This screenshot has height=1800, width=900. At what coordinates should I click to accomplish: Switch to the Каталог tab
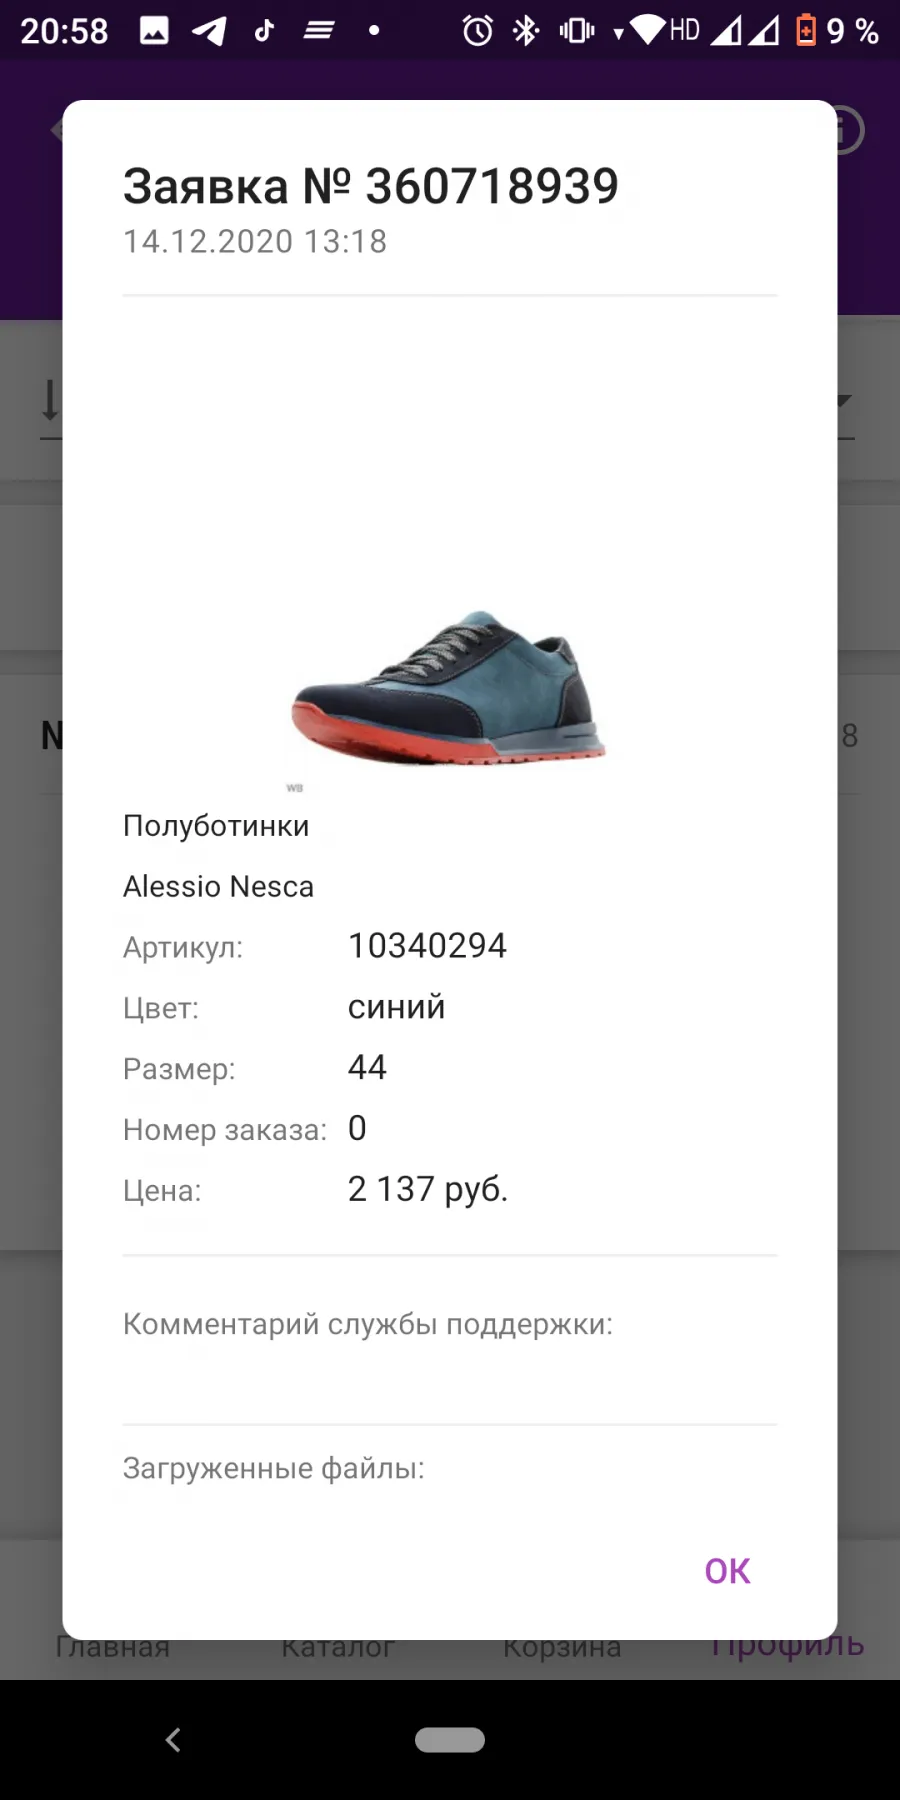[338, 1648]
